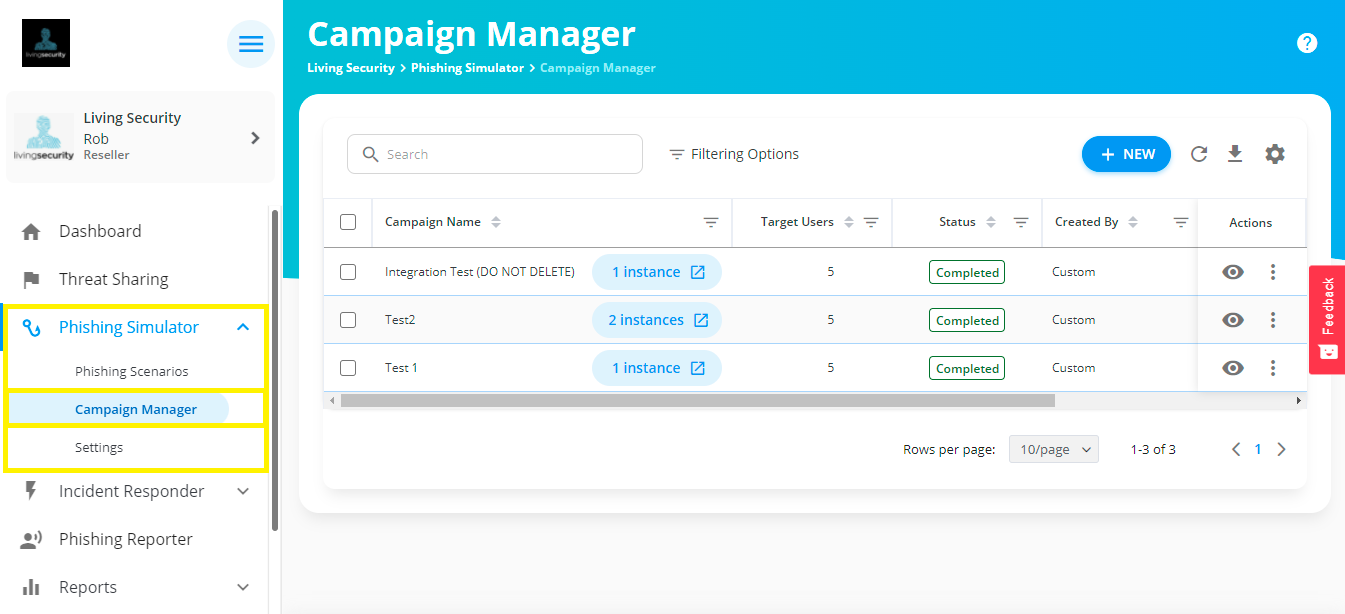This screenshot has height=614, width=1345.
Task: Click the 1-3 of 3 count
Action: (x=1153, y=450)
